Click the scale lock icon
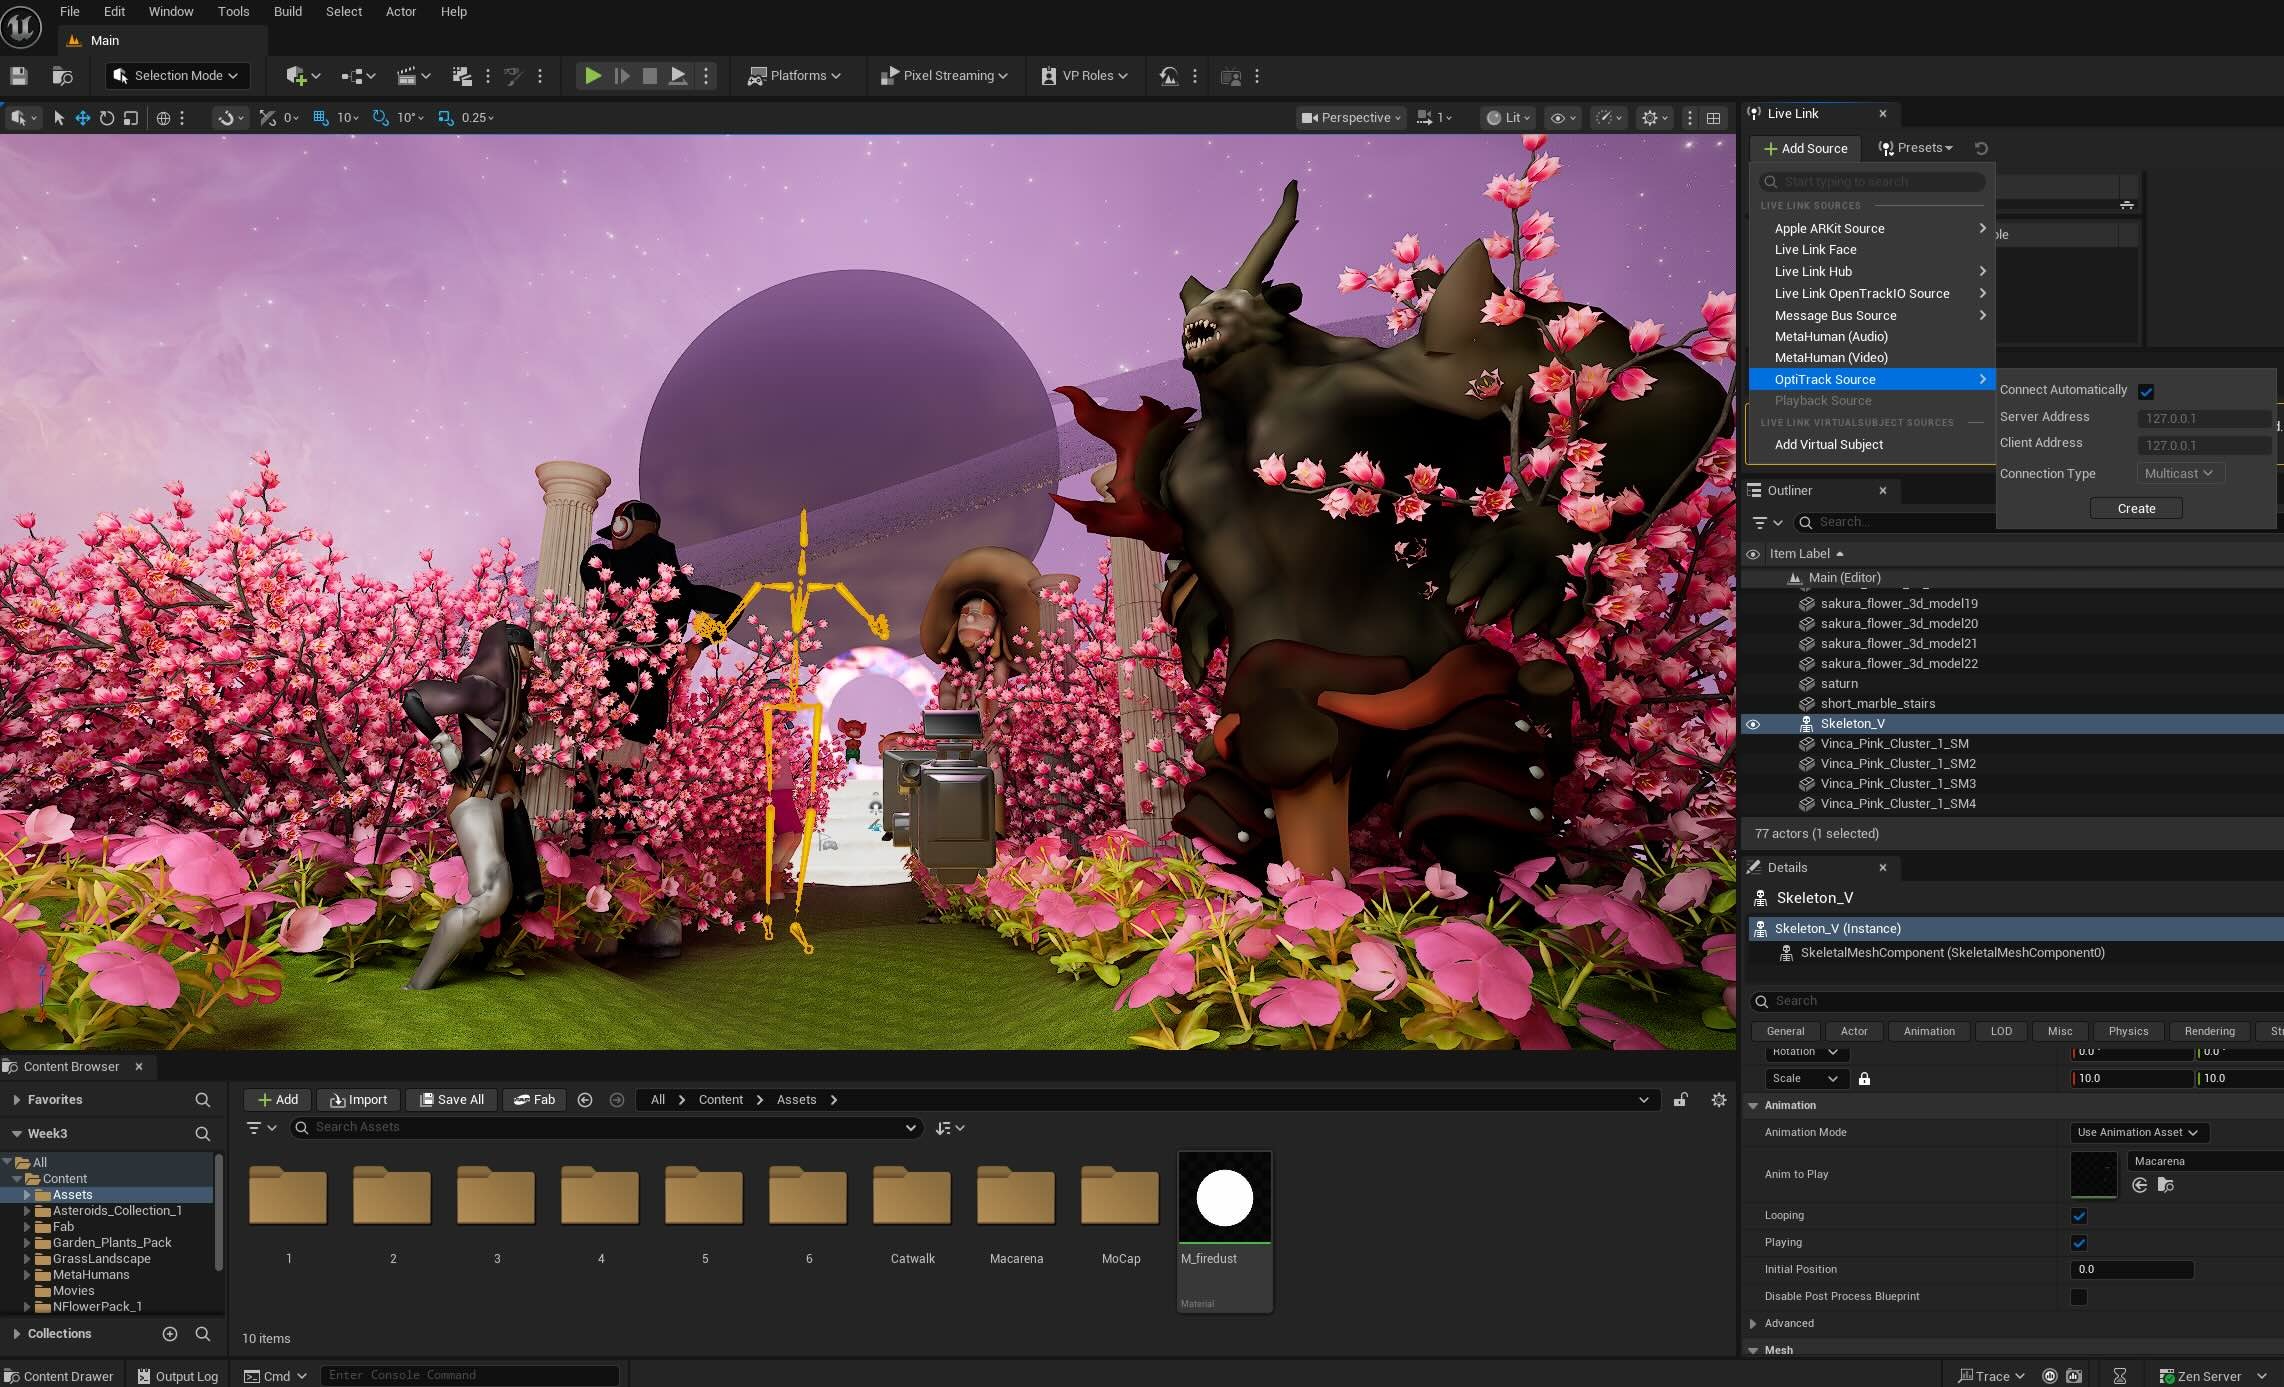The height and width of the screenshot is (1387, 2284). pyautogui.click(x=1864, y=1079)
